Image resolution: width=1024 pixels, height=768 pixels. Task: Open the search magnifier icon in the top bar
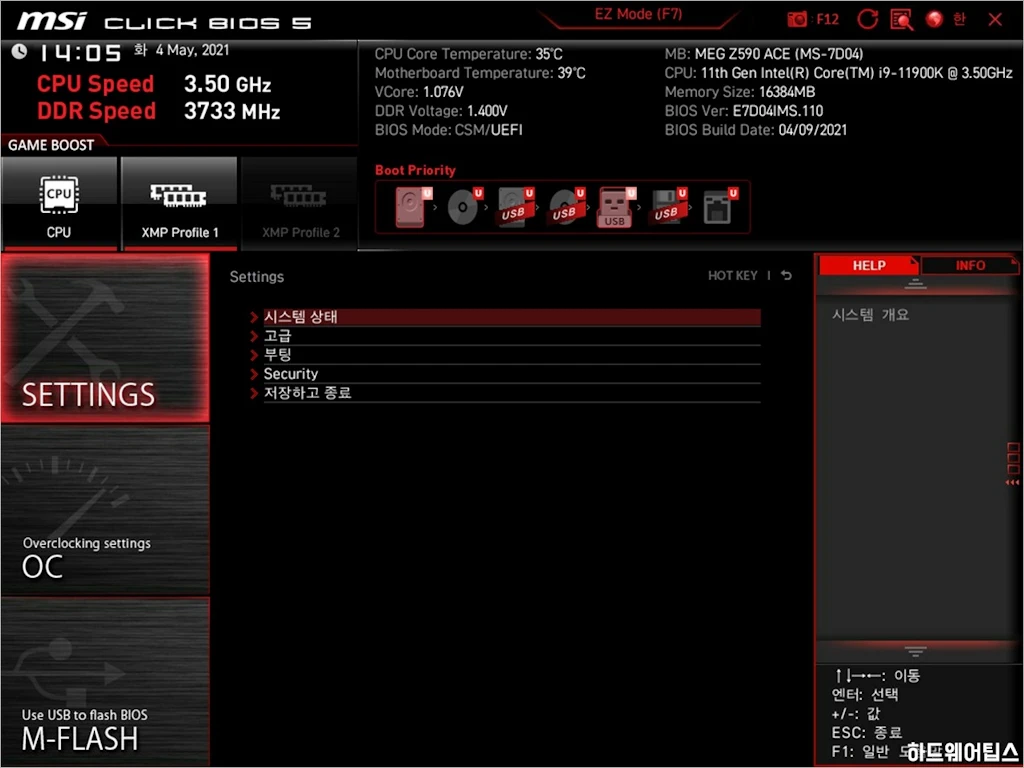click(x=901, y=20)
